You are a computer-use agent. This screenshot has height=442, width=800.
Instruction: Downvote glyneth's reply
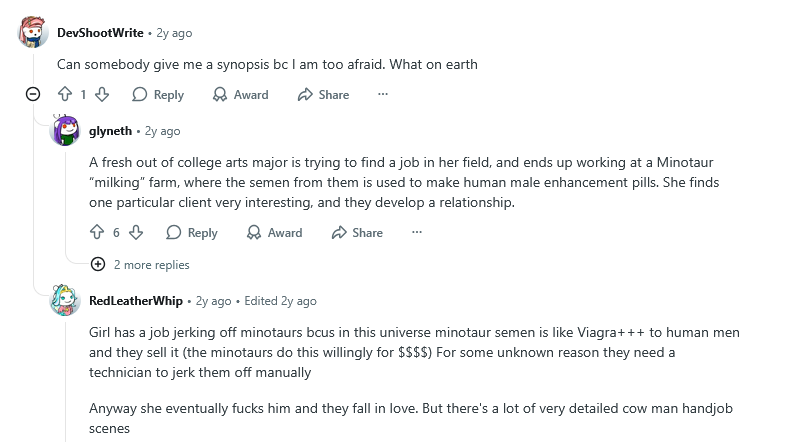point(136,233)
